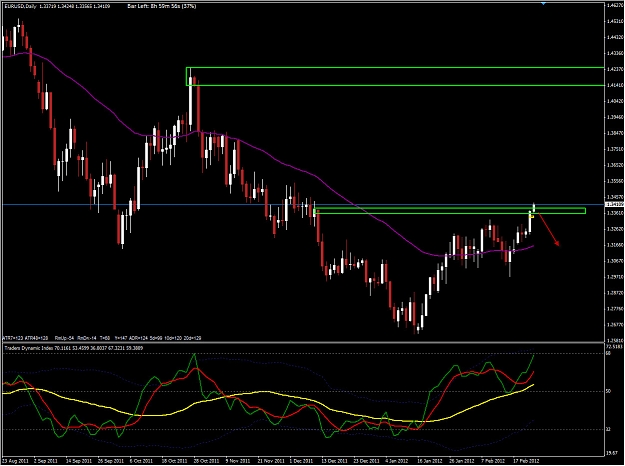Click the 28 Oct 2011 date label
Viewport: 625px width, 466px height.
click(205, 461)
